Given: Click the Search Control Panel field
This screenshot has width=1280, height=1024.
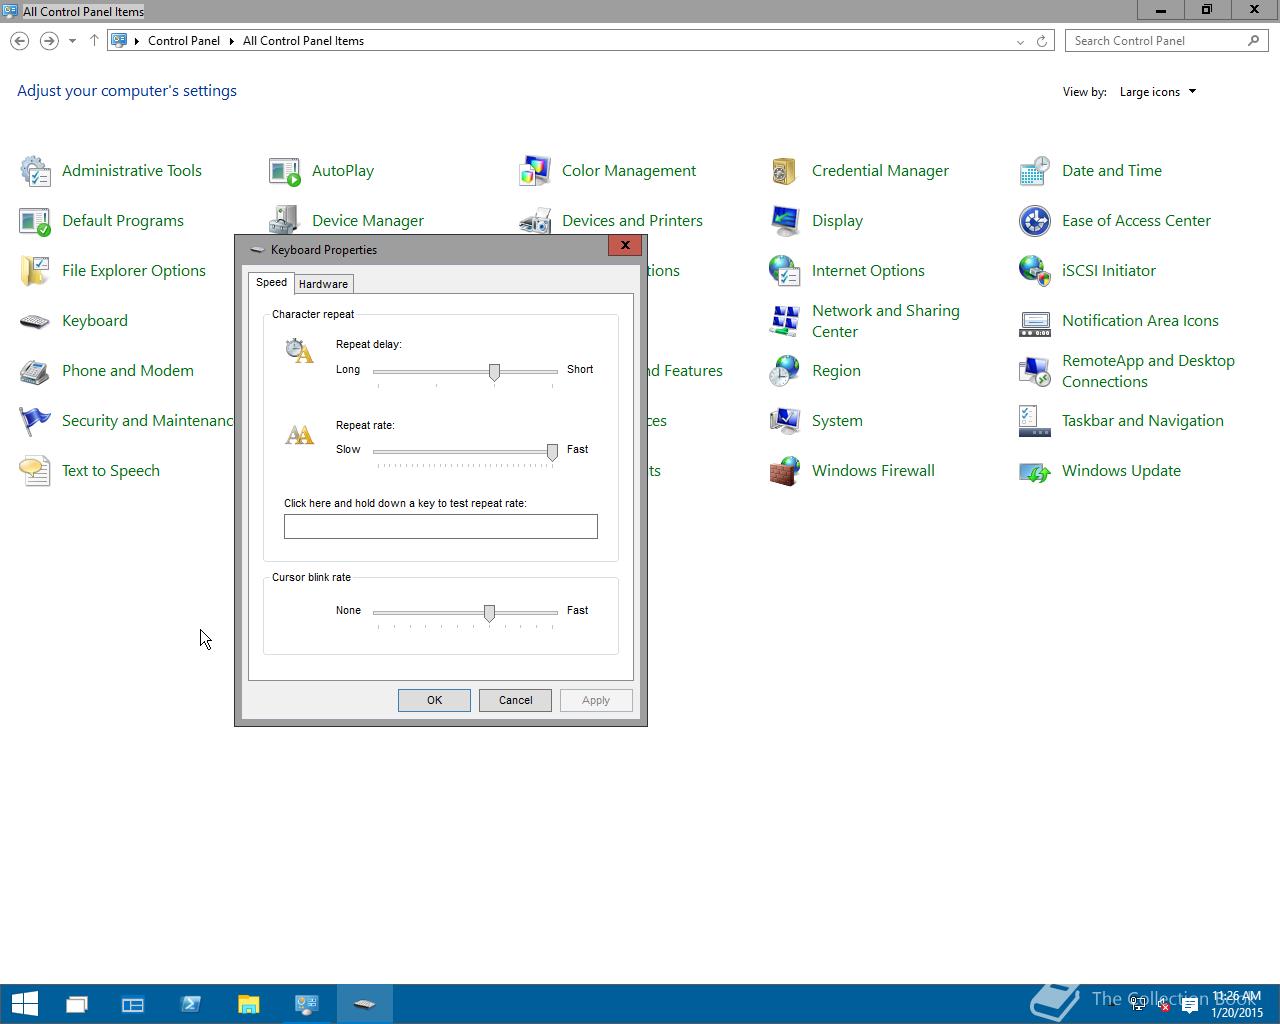Looking at the screenshot, I should pos(1167,41).
